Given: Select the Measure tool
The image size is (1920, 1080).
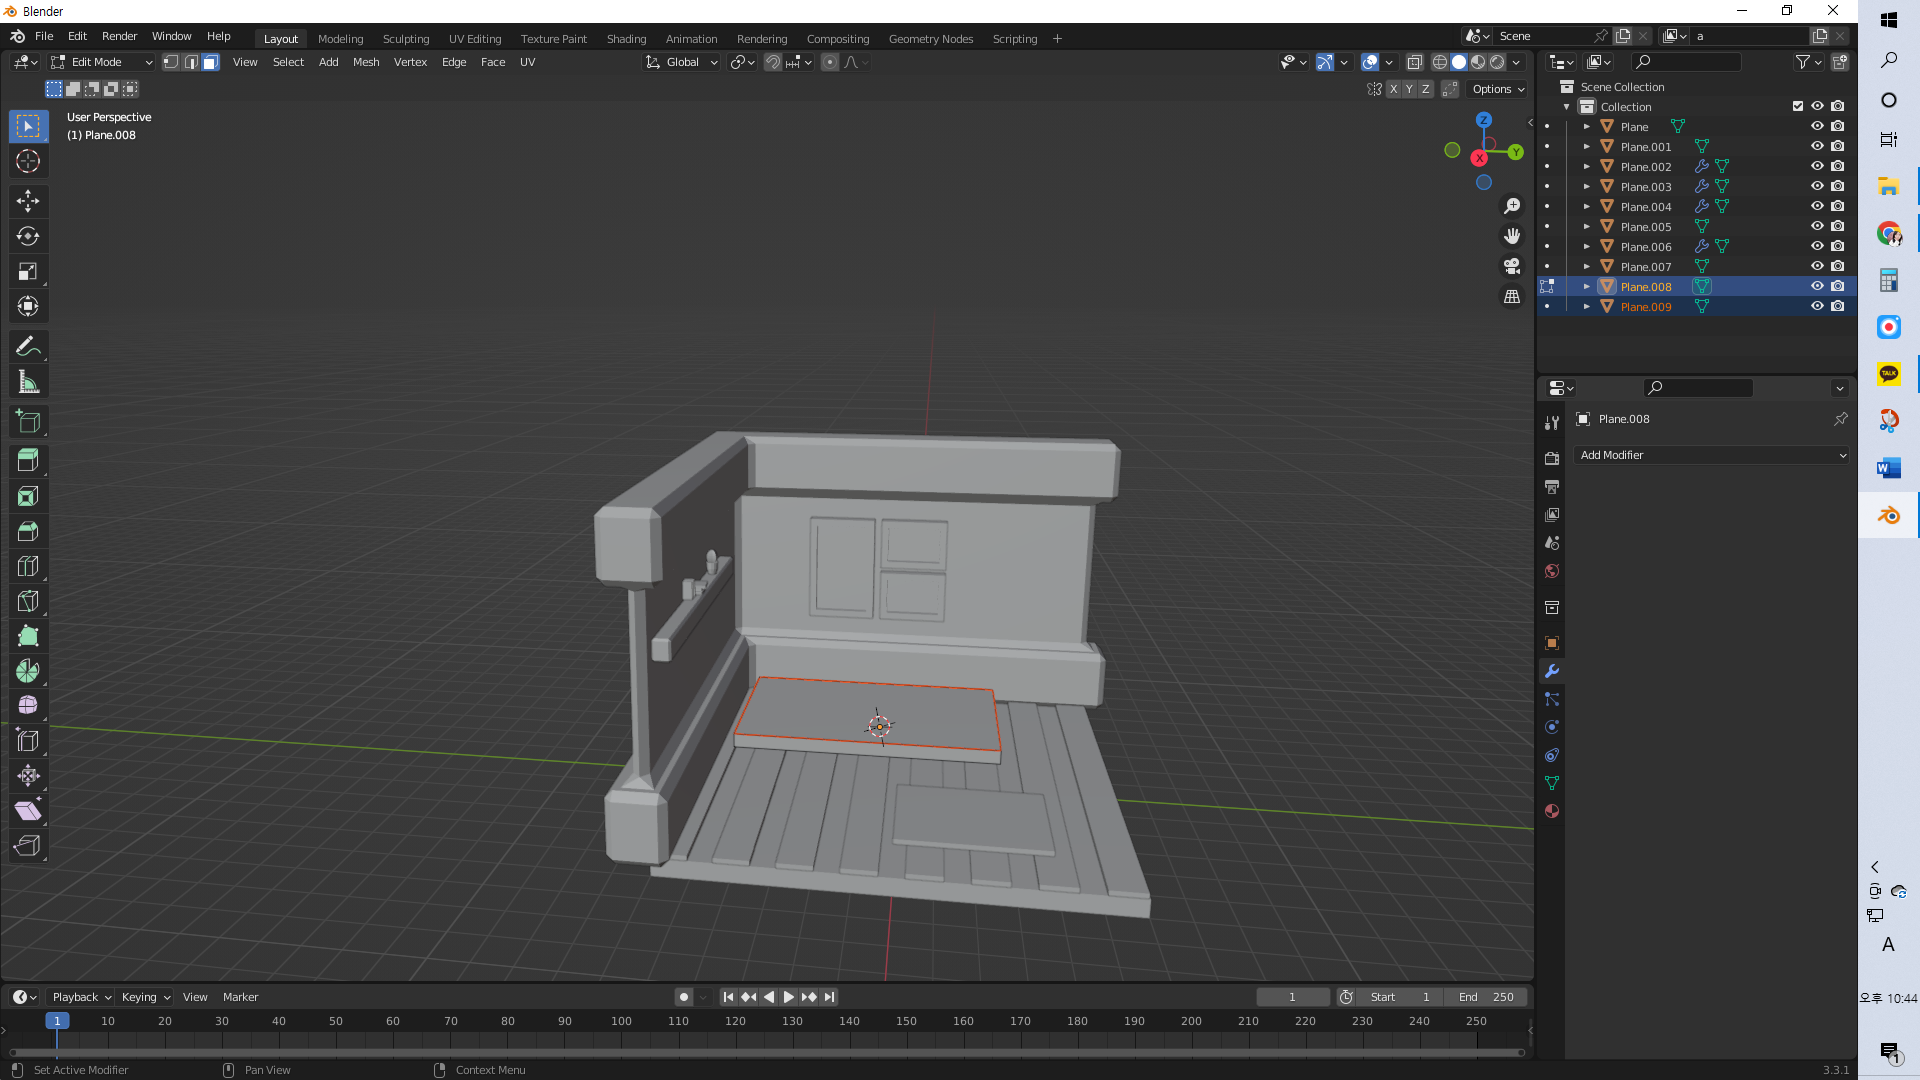Looking at the screenshot, I should tap(28, 381).
